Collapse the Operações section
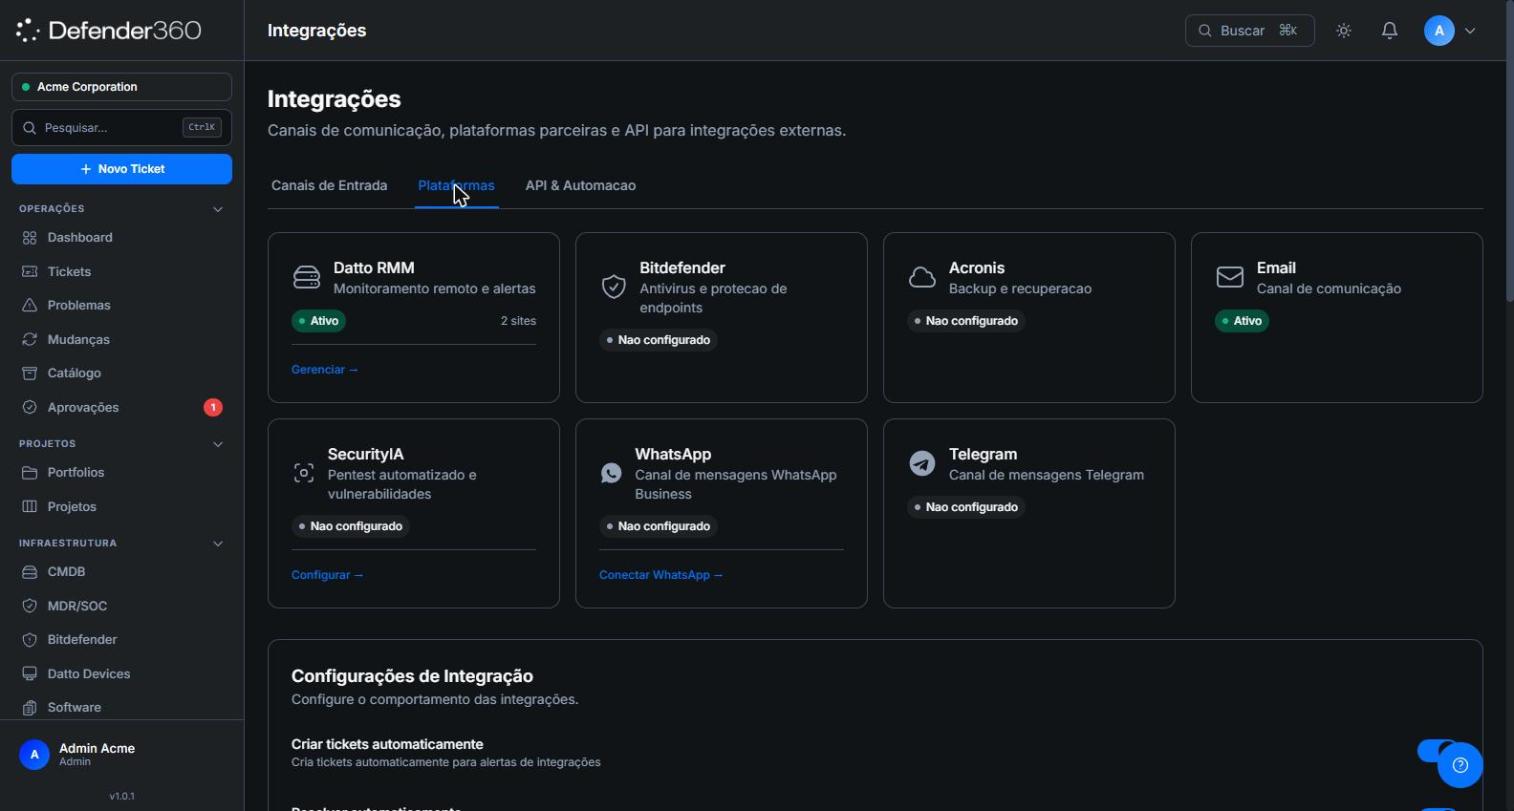This screenshot has height=811, width=1514. coord(218,209)
